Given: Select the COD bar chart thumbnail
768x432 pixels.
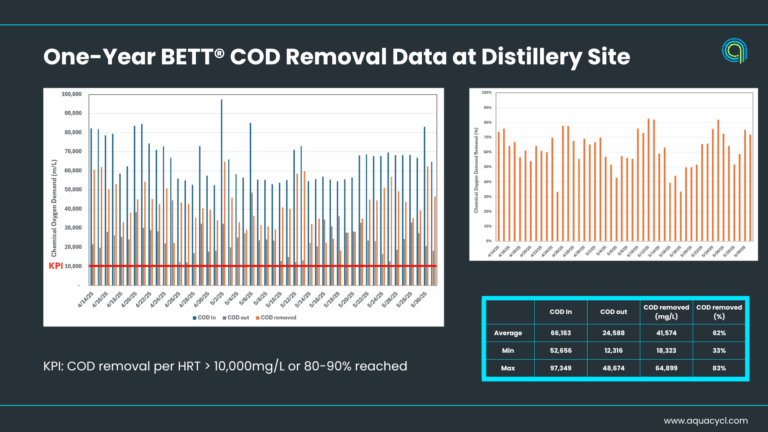Looking at the screenshot, I should click(x=243, y=207).
